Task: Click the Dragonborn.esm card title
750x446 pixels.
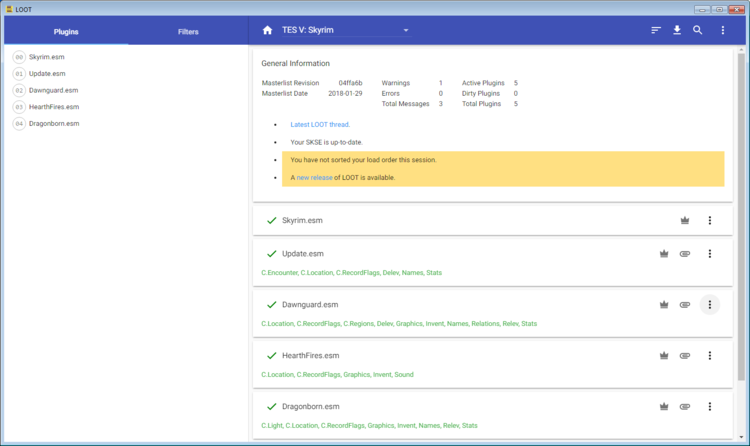Action: pos(310,406)
